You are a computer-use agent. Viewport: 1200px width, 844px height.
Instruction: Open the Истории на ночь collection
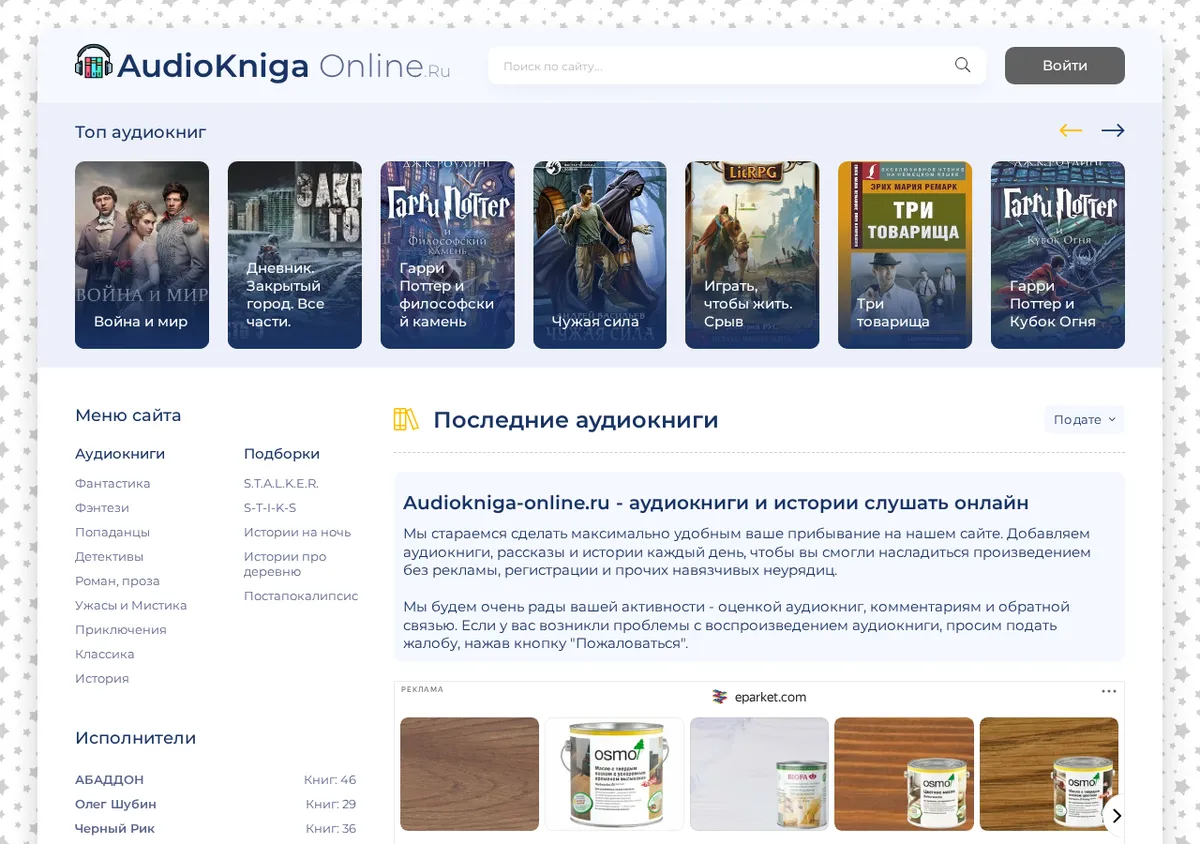(297, 532)
